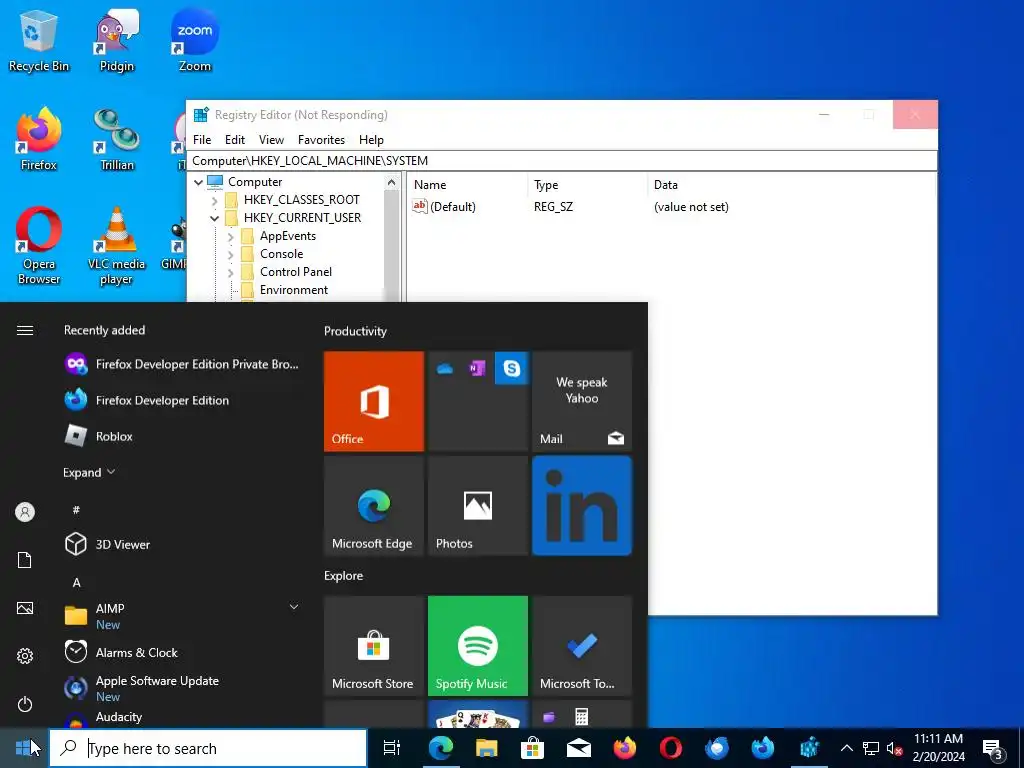Open Pictures from Start sidebar

point(25,608)
